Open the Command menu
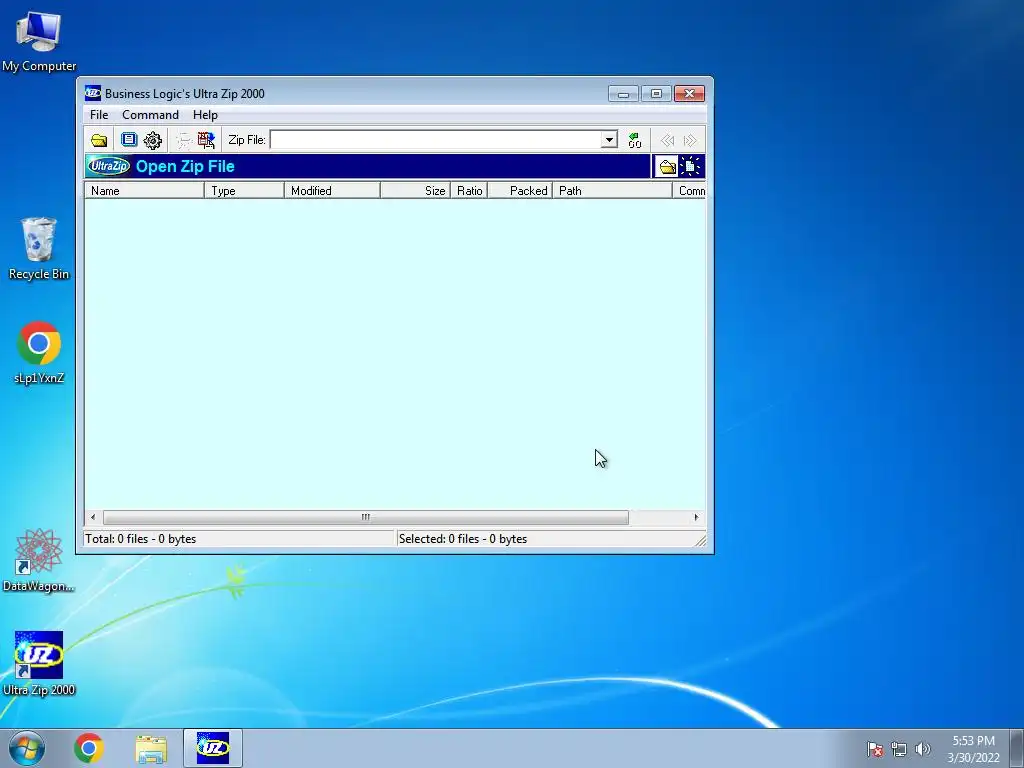This screenshot has width=1024, height=768. click(150, 115)
